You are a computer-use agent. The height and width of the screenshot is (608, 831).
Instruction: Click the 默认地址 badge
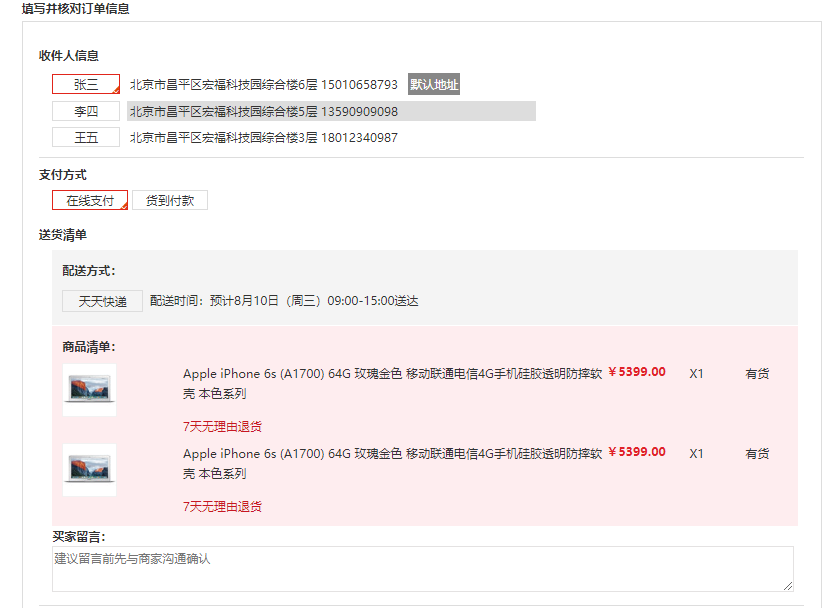pos(434,84)
